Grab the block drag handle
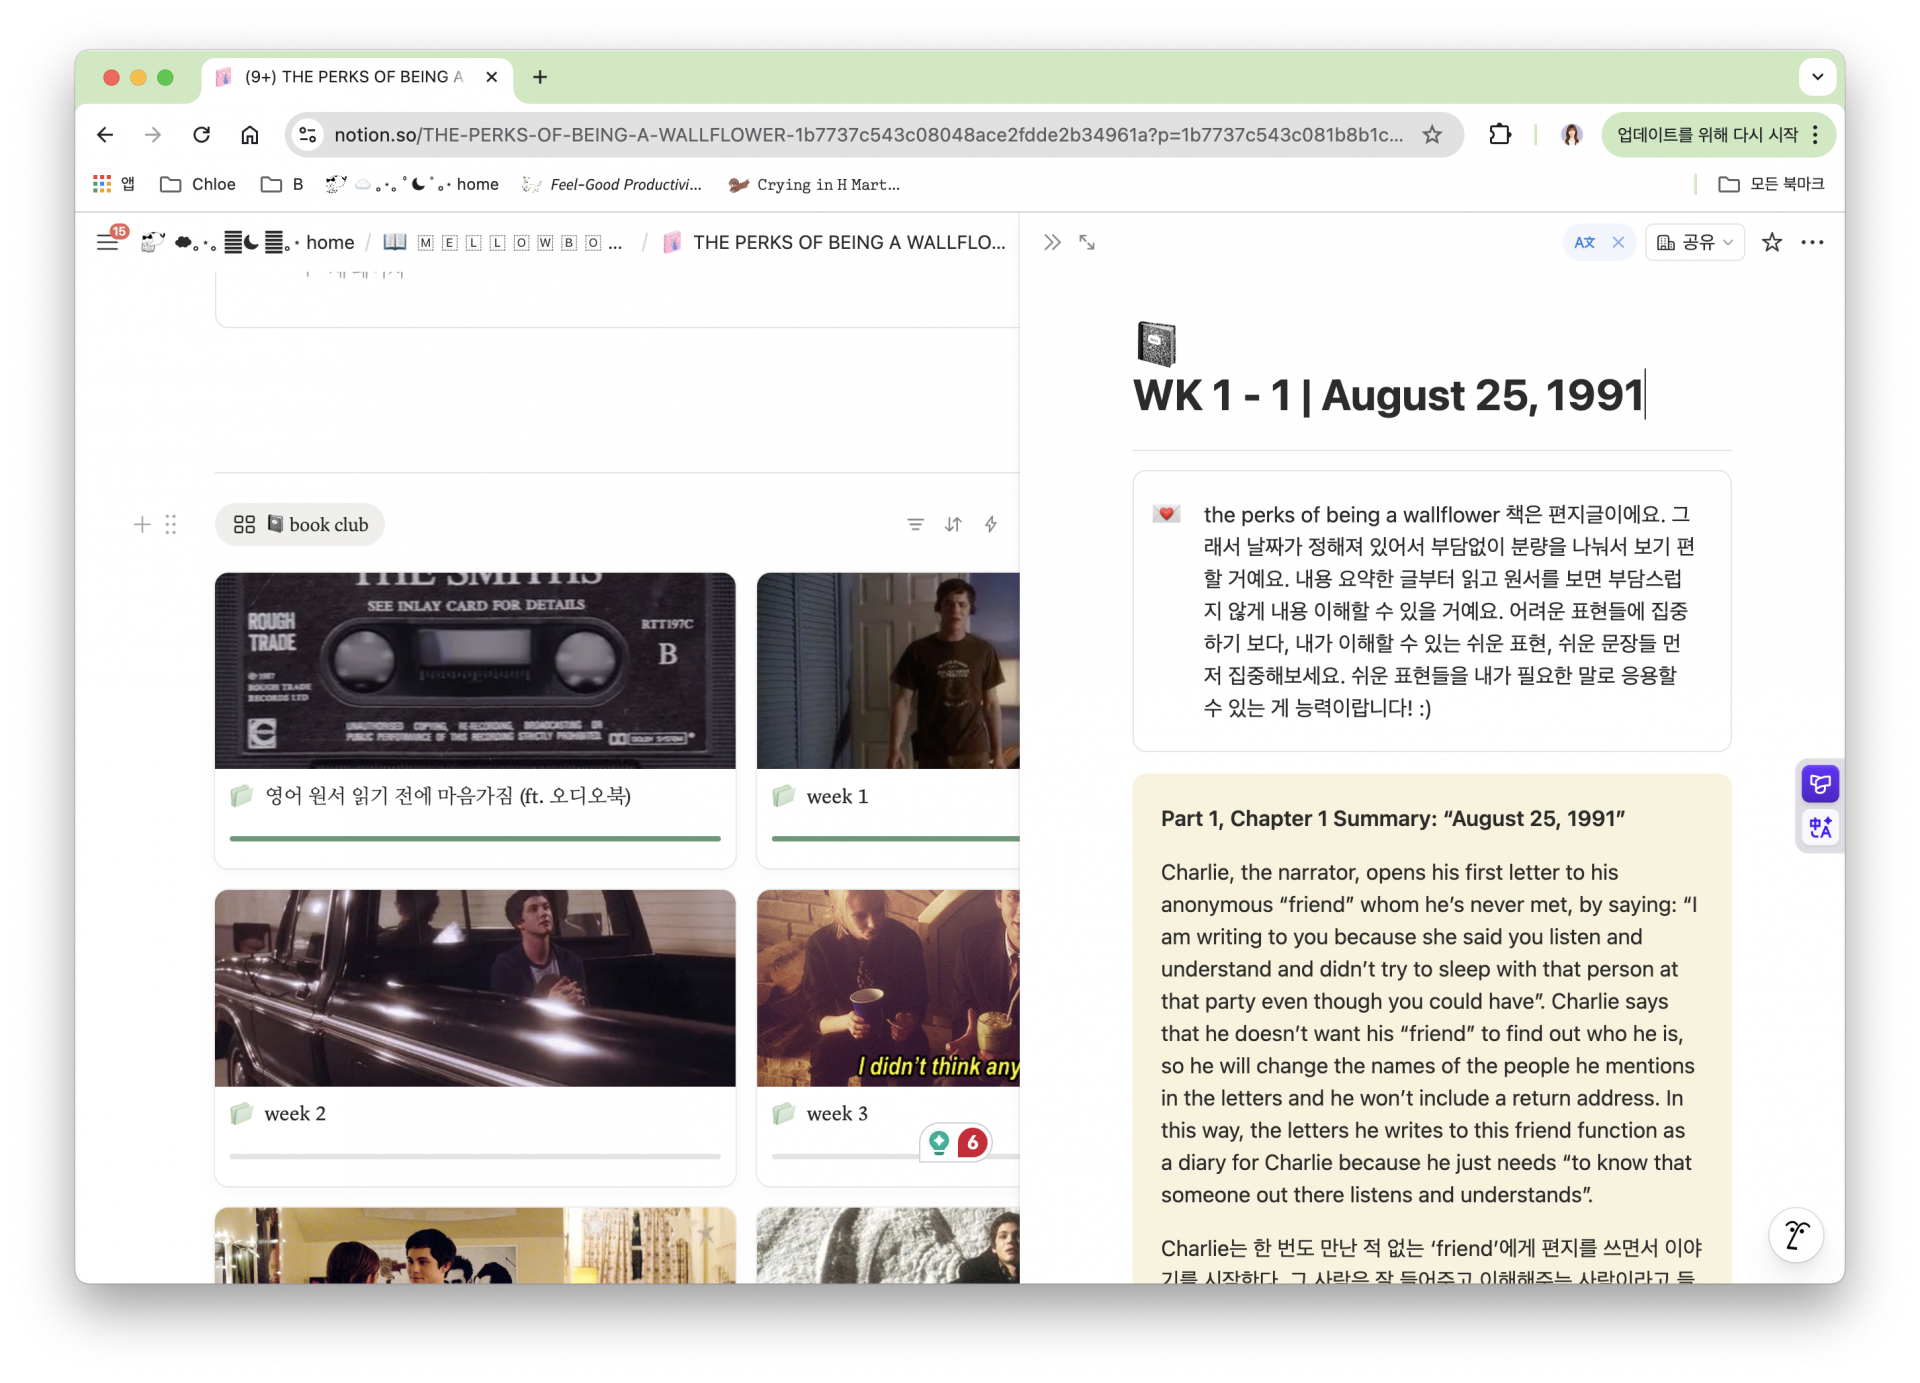This screenshot has height=1383, width=1920. pyautogui.click(x=171, y=524)
